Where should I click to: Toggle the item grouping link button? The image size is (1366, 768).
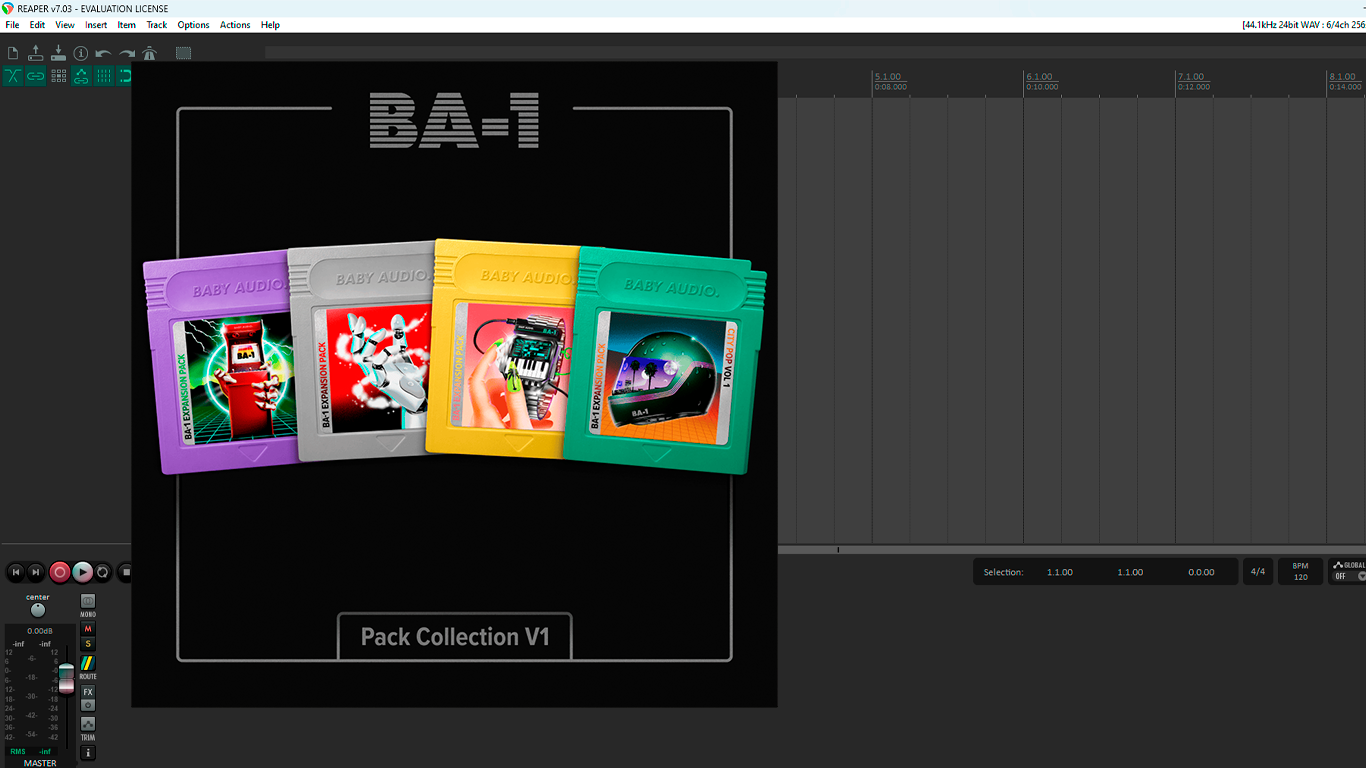35,76
